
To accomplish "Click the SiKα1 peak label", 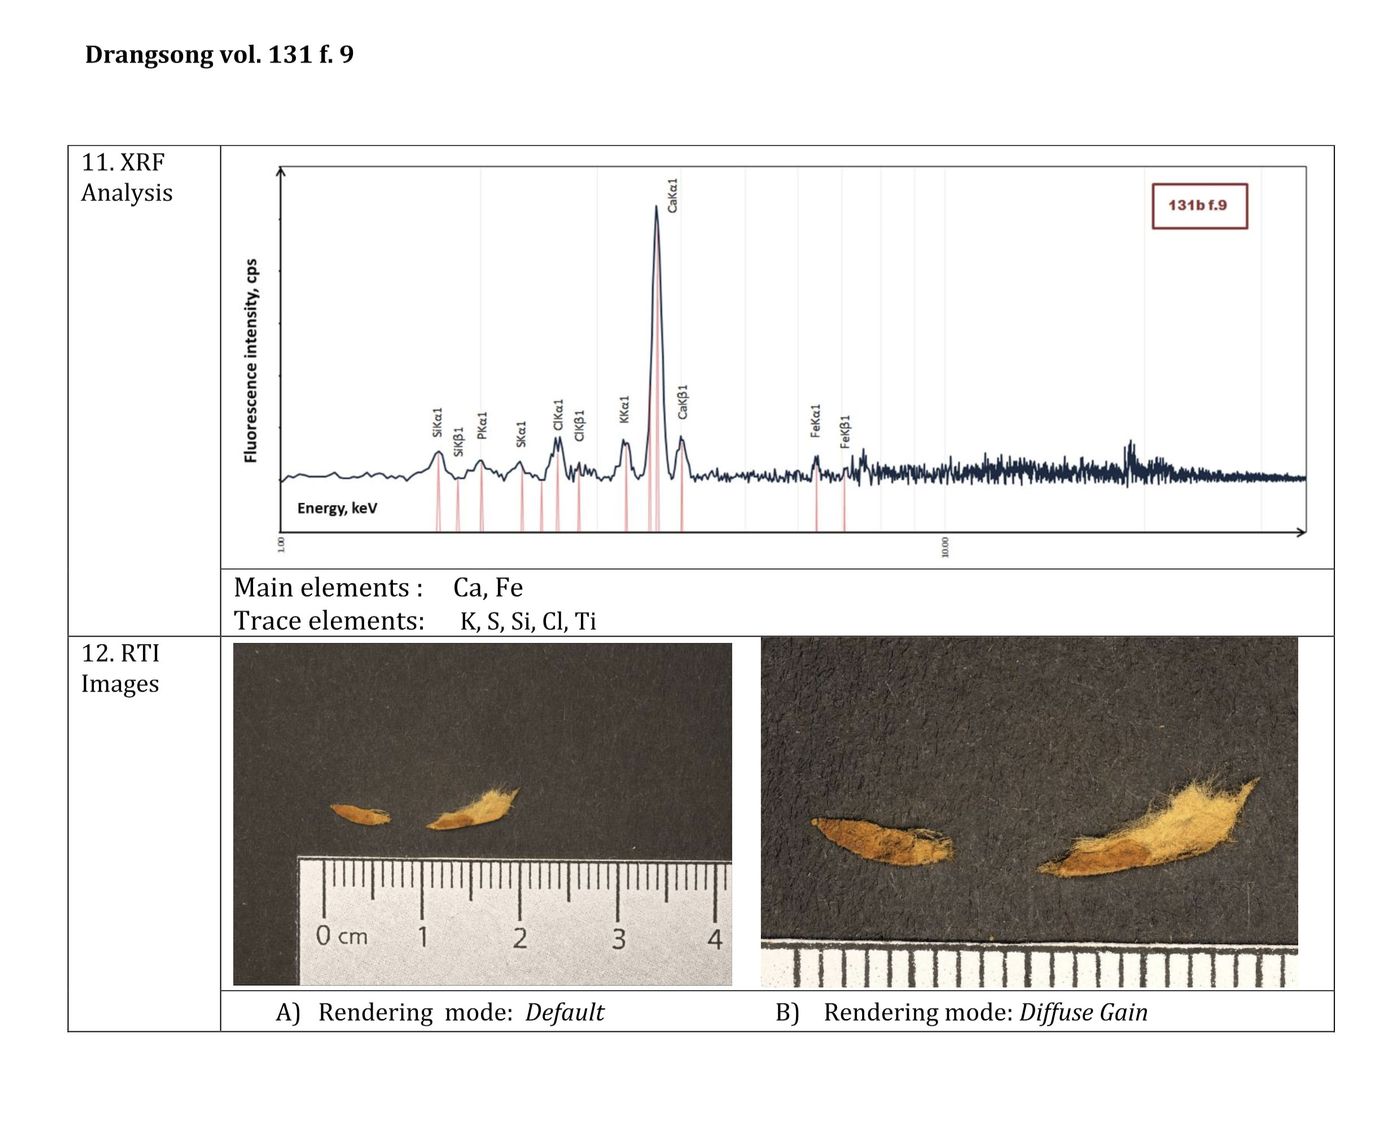I will [437, 422].
